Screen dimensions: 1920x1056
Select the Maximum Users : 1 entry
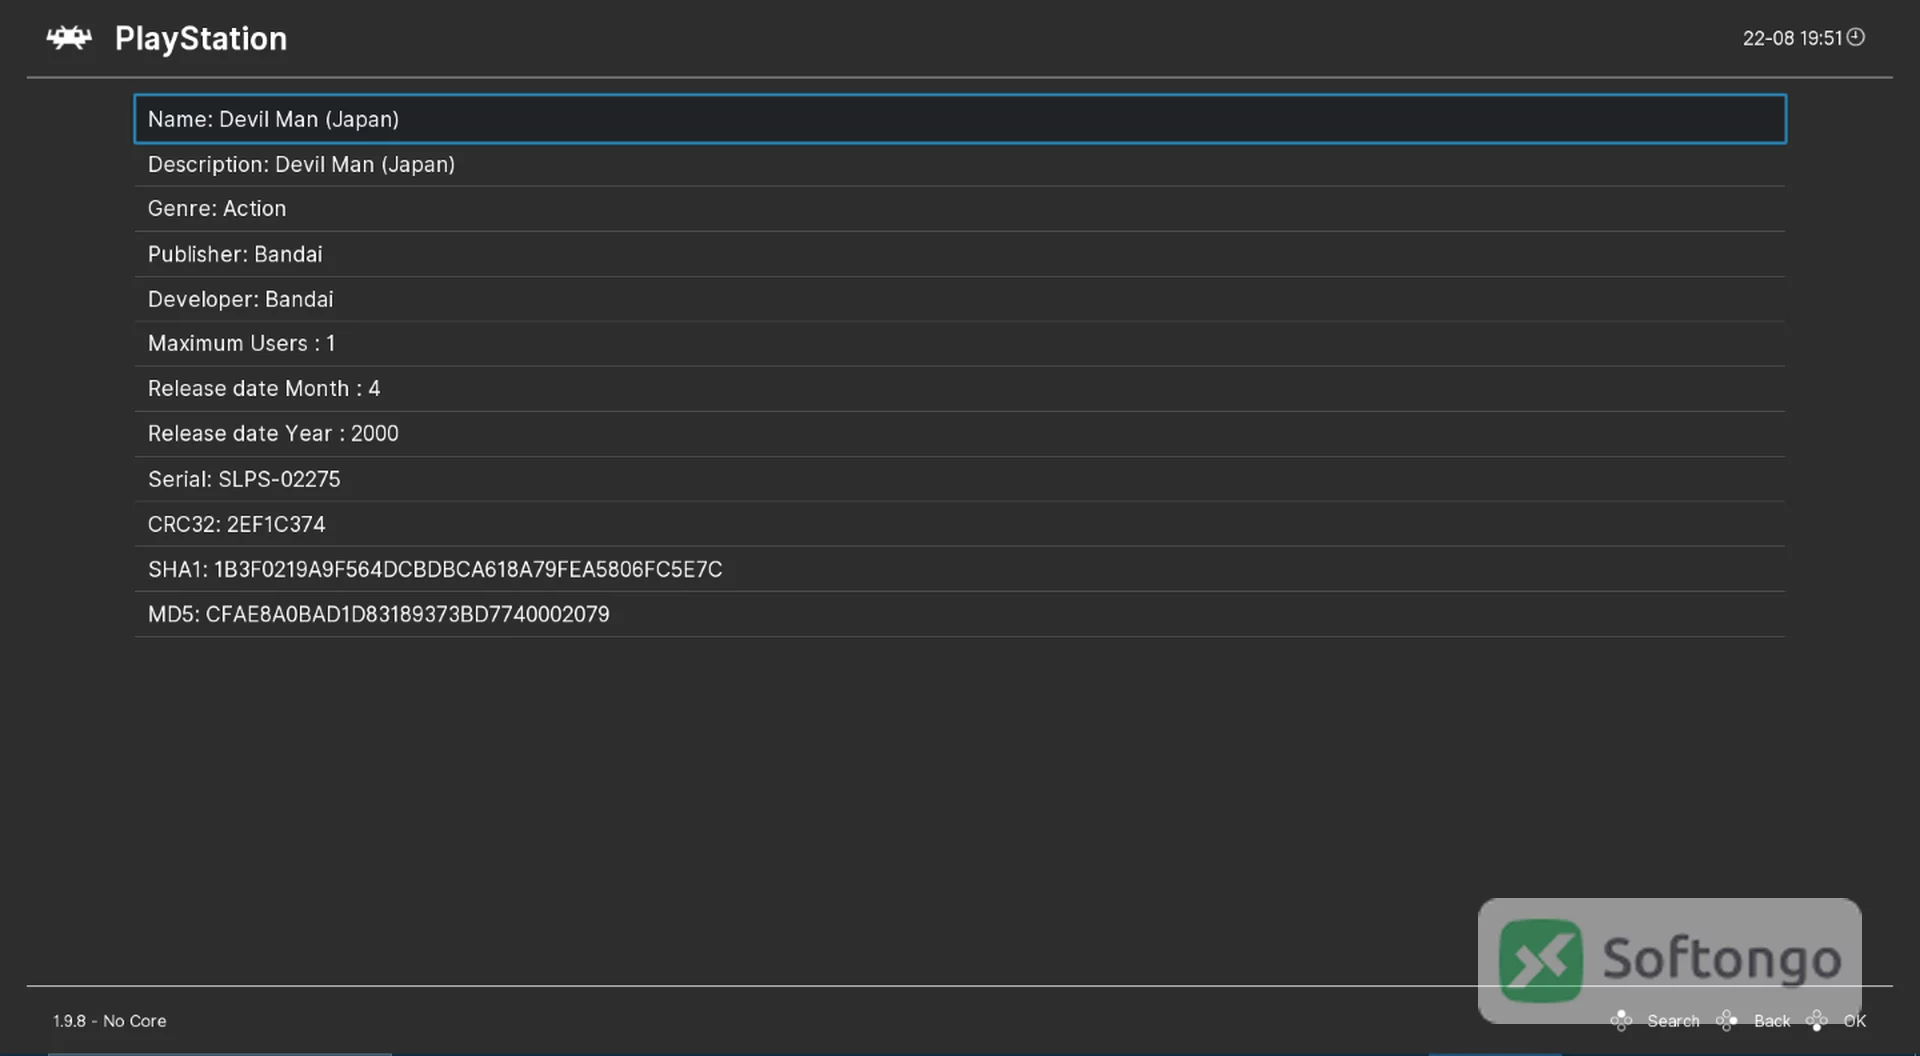960,344
